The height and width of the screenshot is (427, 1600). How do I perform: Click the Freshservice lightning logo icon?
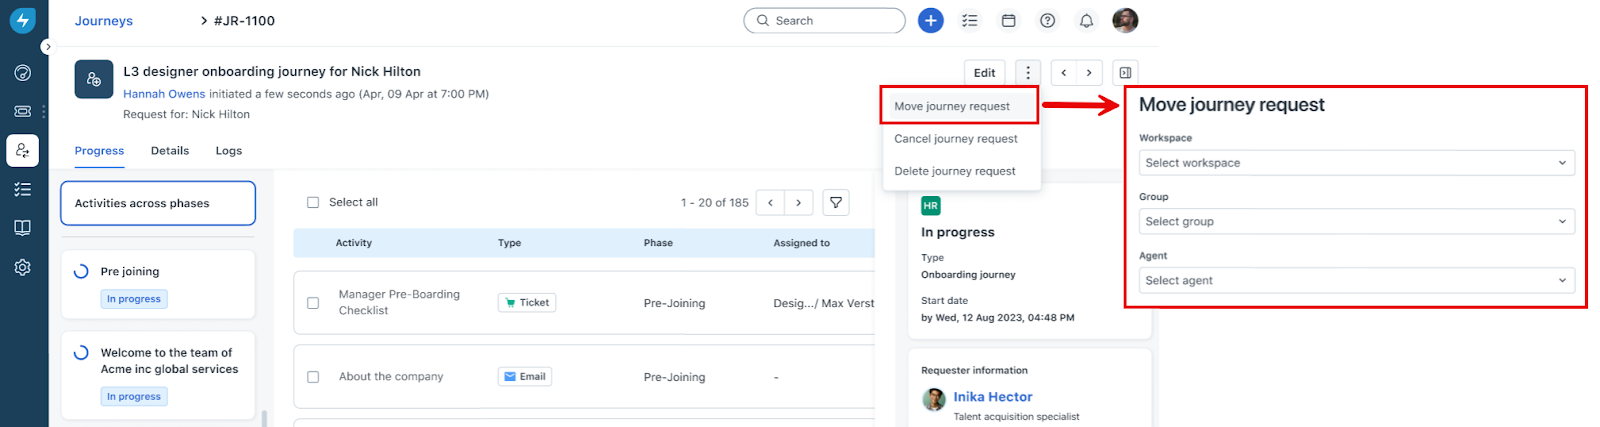coord(22,20)
